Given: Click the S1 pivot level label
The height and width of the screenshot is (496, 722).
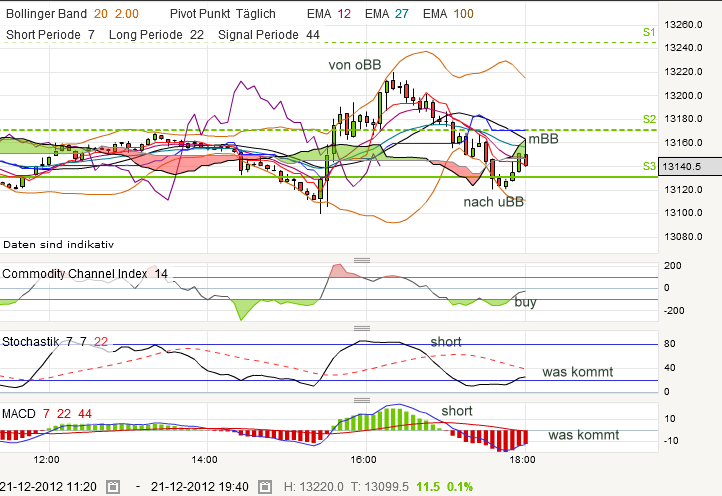Looking at the screenshot, I should [x=649, y=32].
